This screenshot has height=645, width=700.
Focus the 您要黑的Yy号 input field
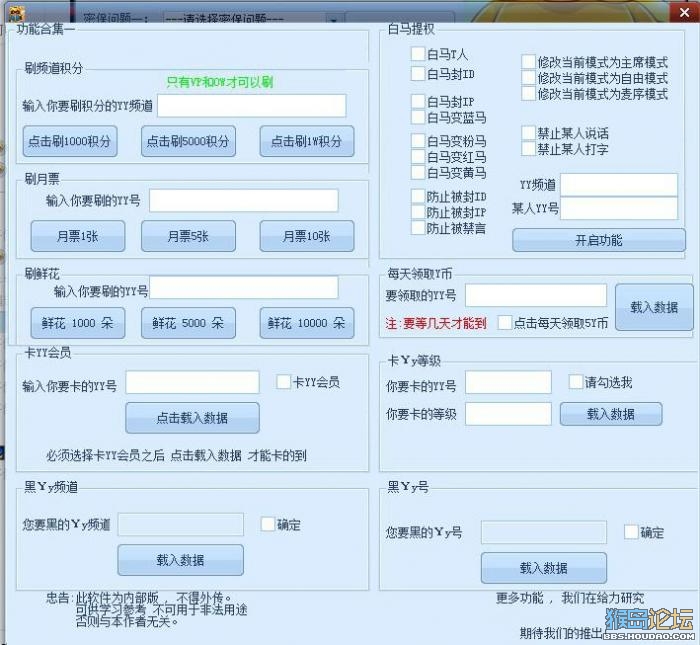[x=544, y=532]
